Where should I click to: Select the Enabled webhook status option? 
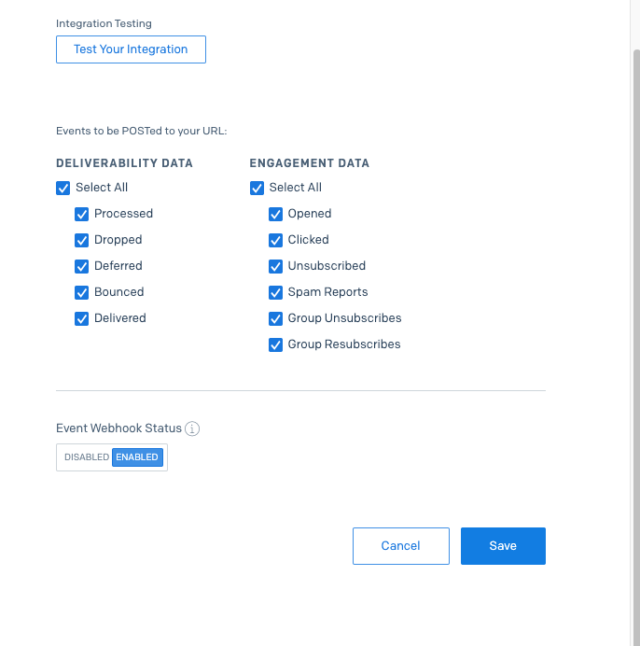click(x=137, y=457)
